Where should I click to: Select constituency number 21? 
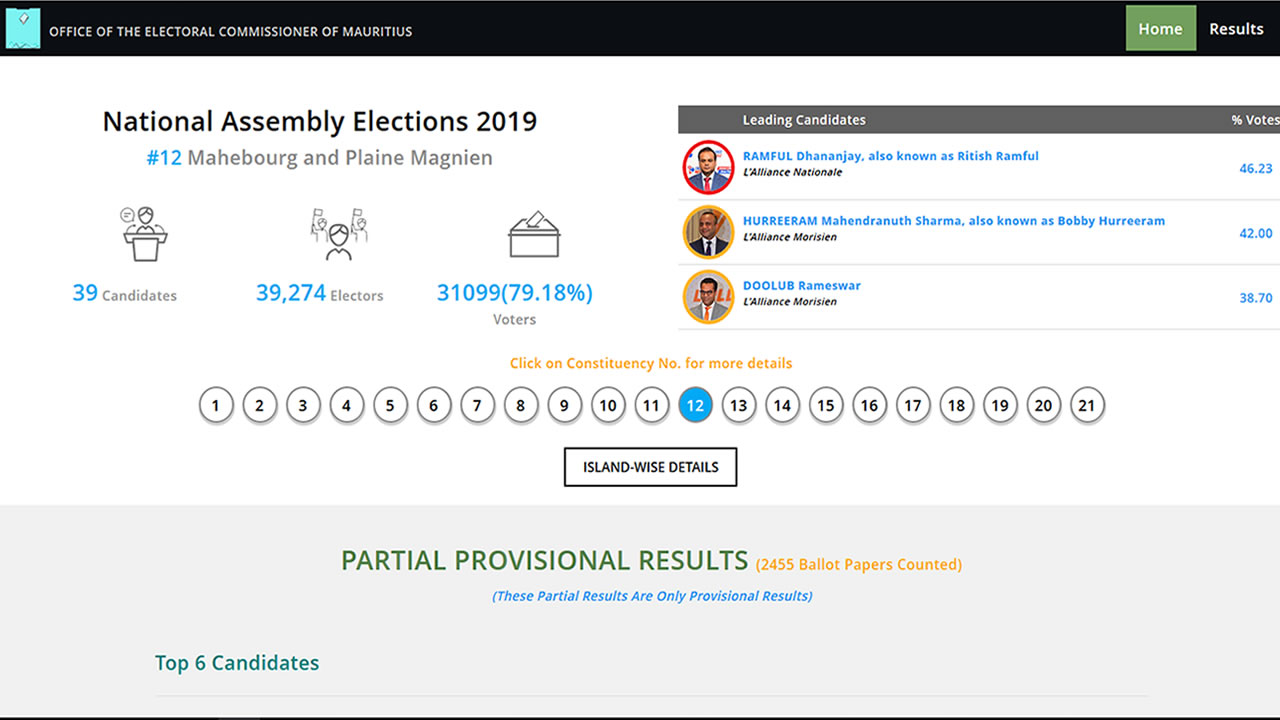1086,405
